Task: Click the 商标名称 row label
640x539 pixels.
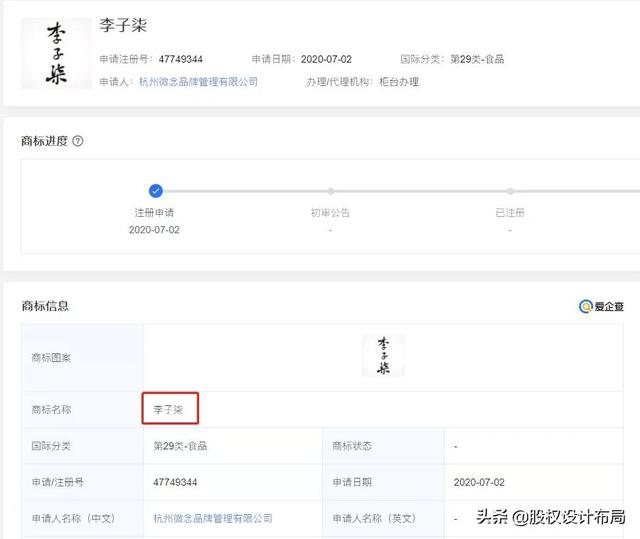Action: point(51,409)
